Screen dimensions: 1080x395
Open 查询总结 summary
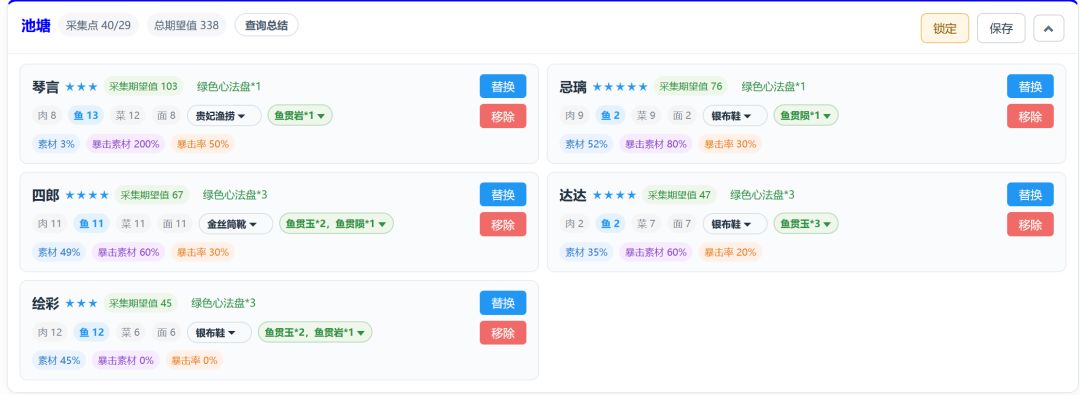[267, 26]
